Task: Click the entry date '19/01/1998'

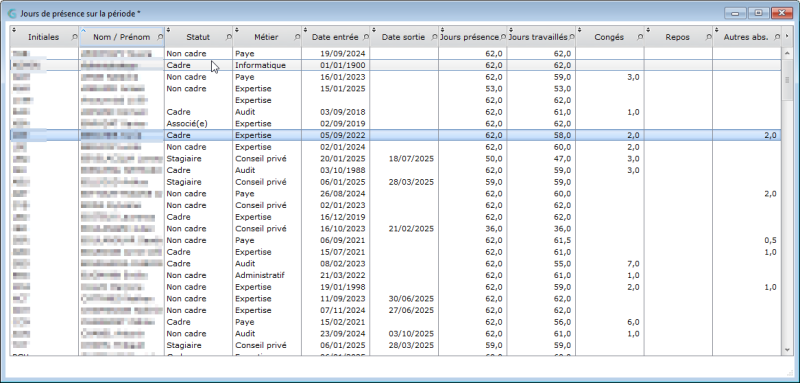Action: (x=344, y=287)
